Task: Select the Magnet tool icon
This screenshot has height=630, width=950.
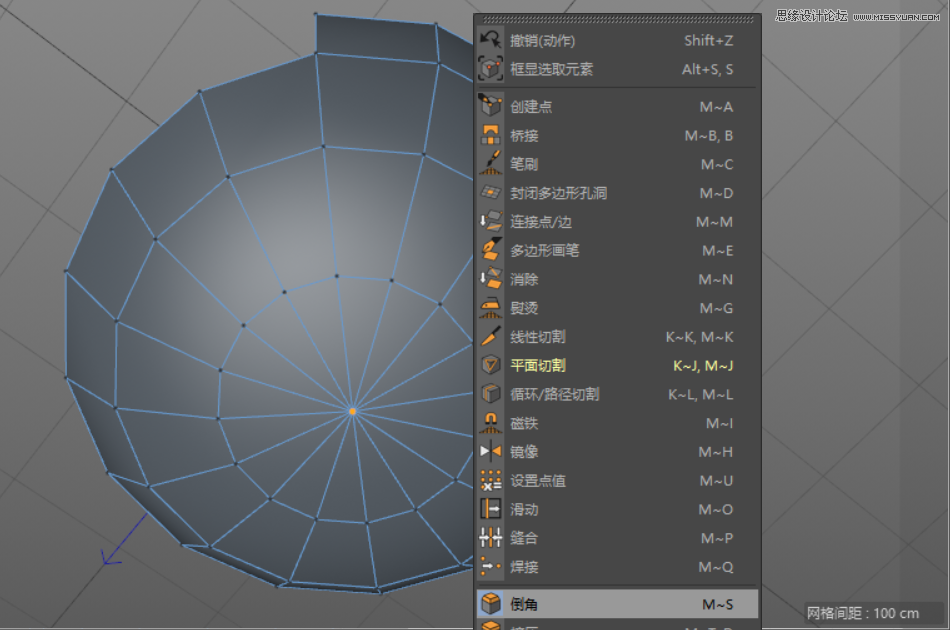Action: 490,423
